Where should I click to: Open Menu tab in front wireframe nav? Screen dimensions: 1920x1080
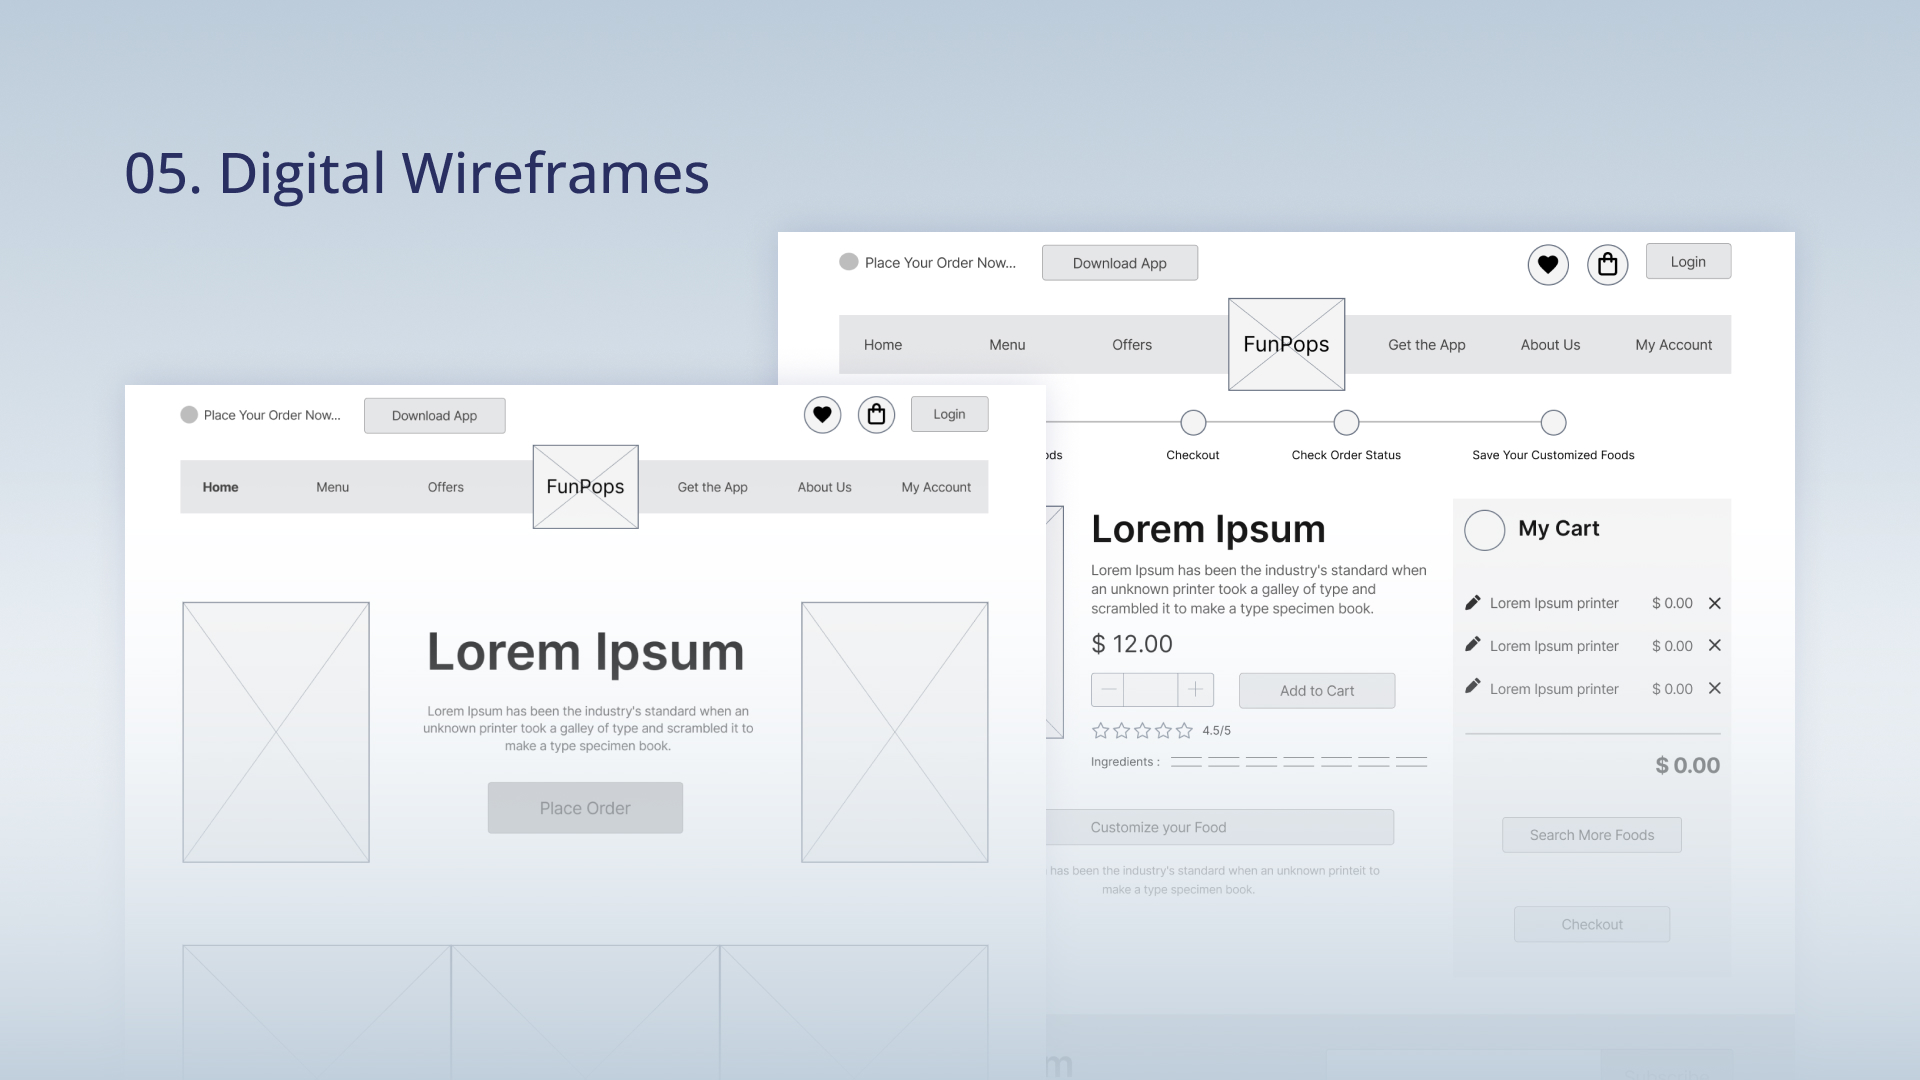tap(333, 487)
